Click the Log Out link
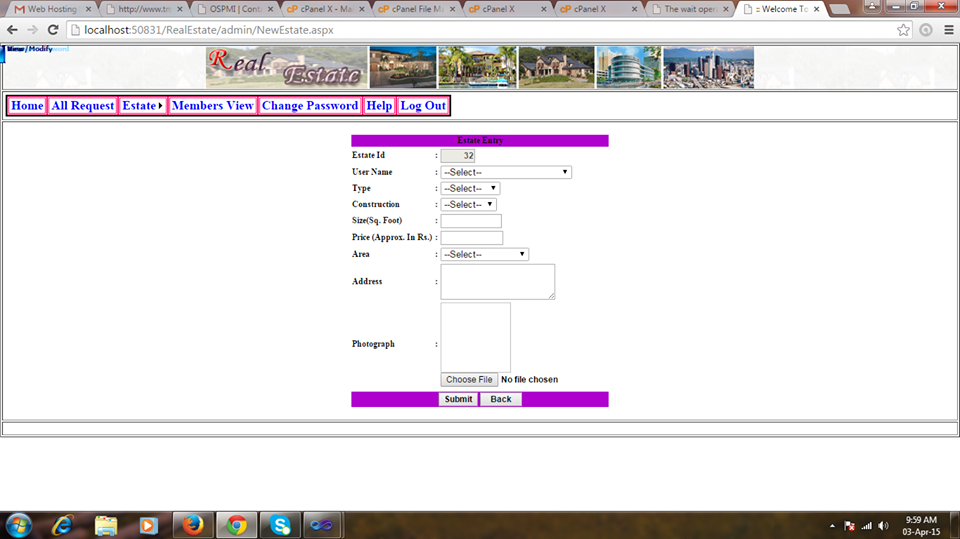This screenshot has height=539, width=960. point(423,106)
